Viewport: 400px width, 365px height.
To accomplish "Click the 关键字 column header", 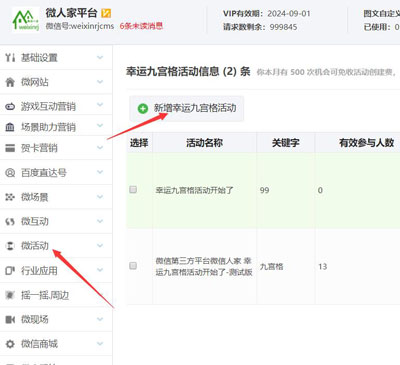I will click(286, 143).
